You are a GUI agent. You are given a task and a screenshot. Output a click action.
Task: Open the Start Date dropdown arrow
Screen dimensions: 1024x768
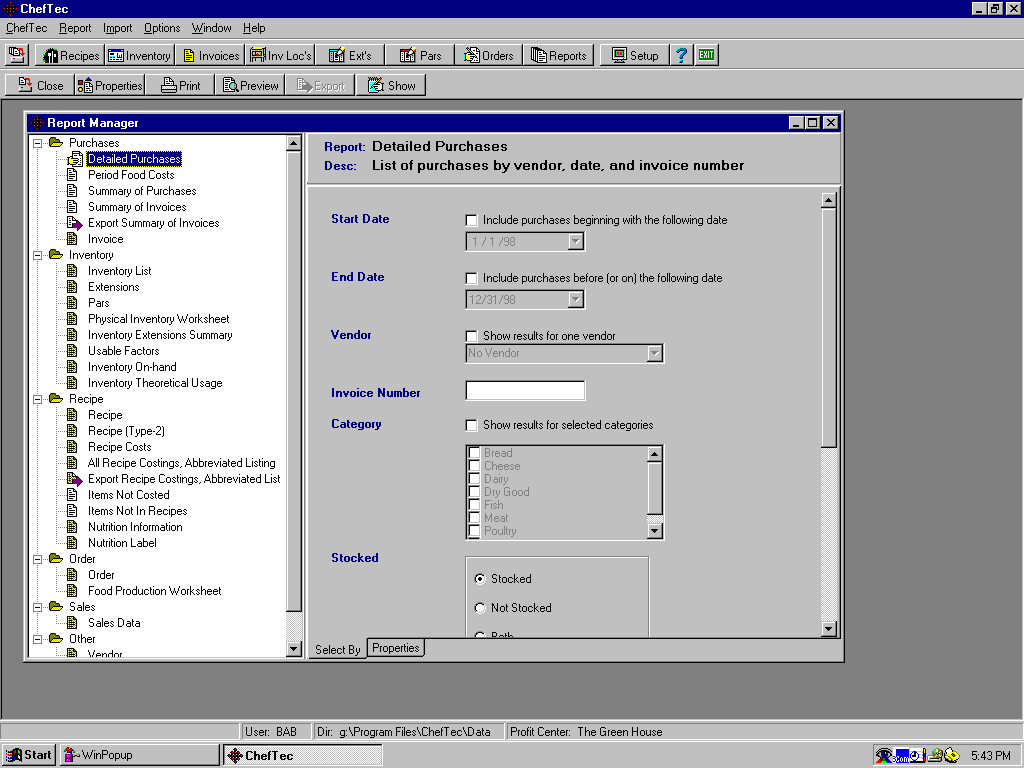[575, 242]
